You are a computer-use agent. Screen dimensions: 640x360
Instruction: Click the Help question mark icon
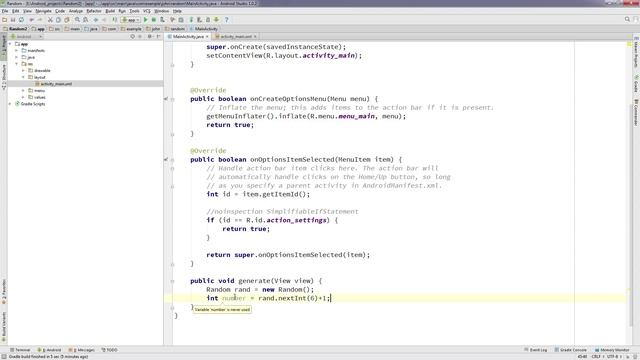(x=227, y=20)
